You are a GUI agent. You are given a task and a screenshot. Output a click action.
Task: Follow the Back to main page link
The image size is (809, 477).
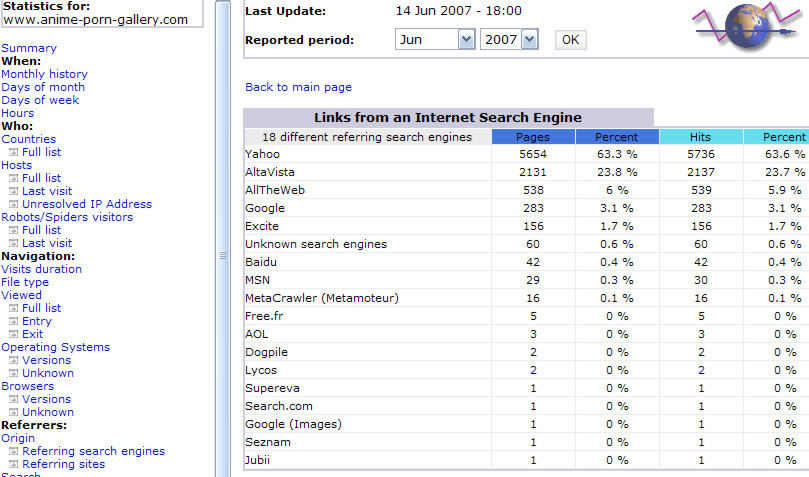click(298, 87)
